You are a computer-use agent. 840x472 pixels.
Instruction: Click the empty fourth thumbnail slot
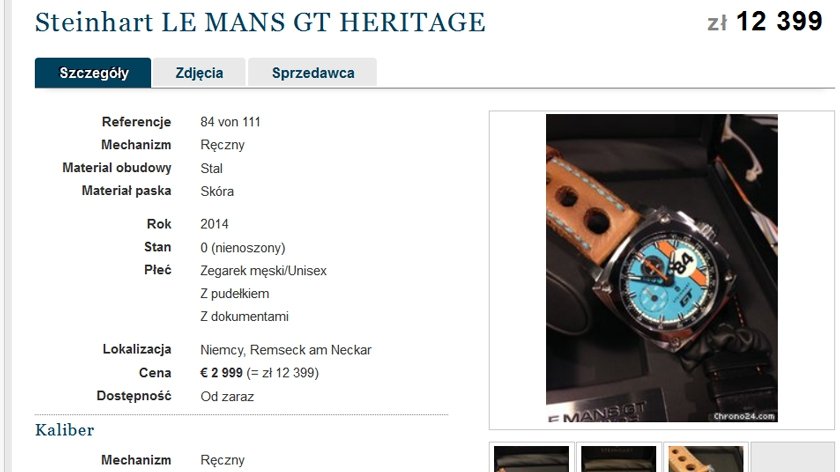(793, 458)
